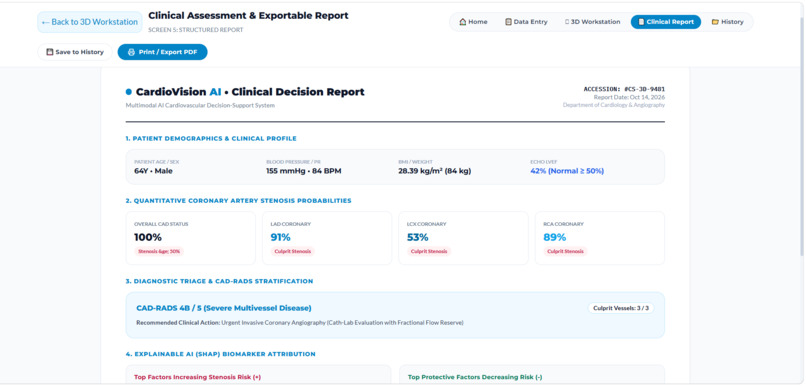Image resolution: width=806 pixels, height=386 pixels.
Task: Click RCA Coronary 89% value
Action: point(555,237)
